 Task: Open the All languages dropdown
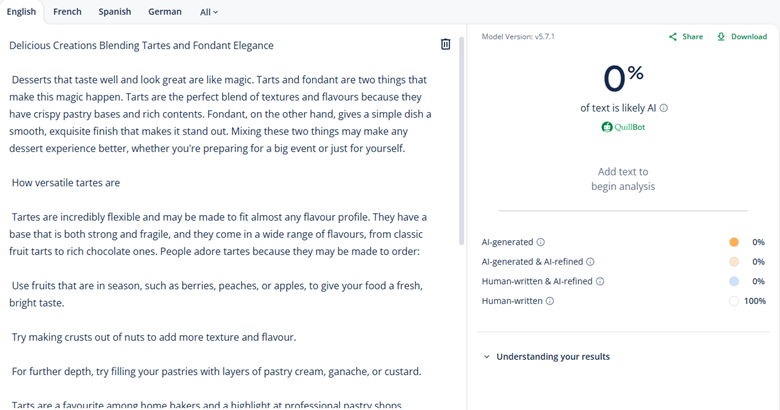209,12
